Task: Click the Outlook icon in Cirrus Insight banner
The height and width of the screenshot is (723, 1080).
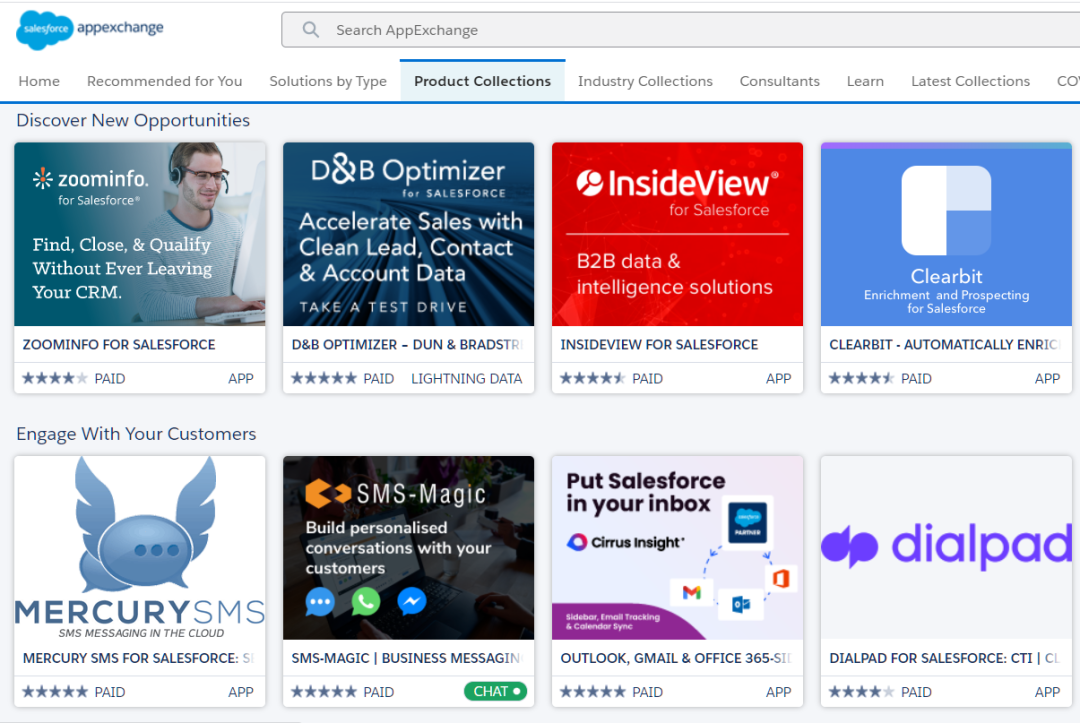Action: (741, 605)
